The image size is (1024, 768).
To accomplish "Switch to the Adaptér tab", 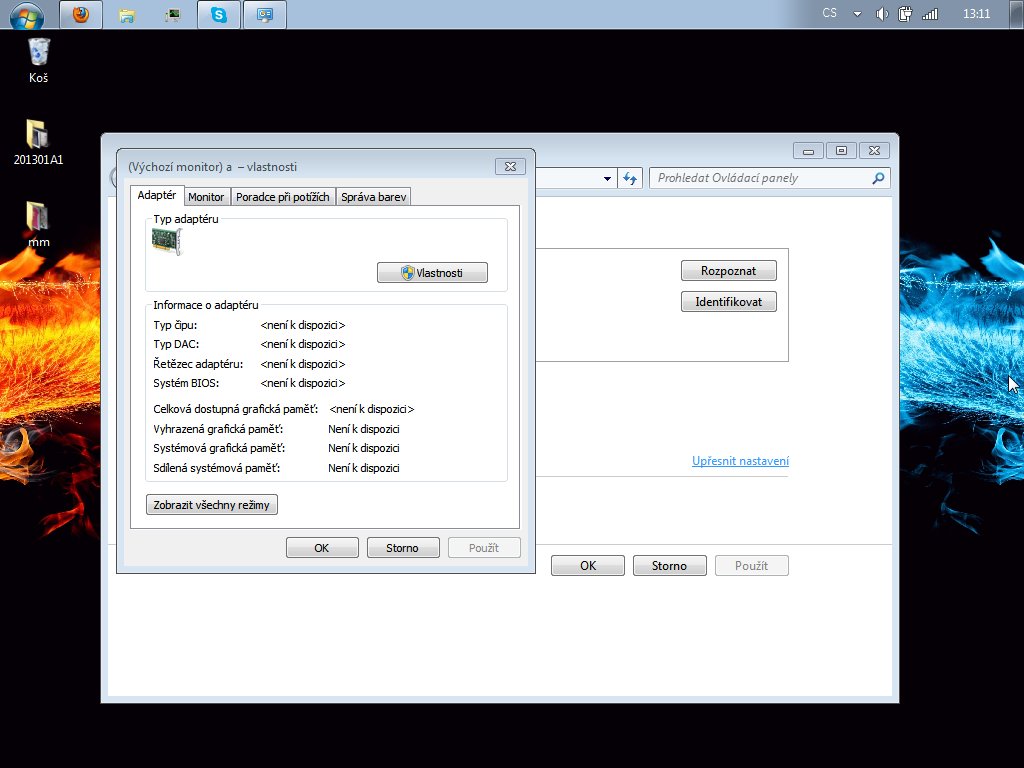I will click(x=157, y=195).
